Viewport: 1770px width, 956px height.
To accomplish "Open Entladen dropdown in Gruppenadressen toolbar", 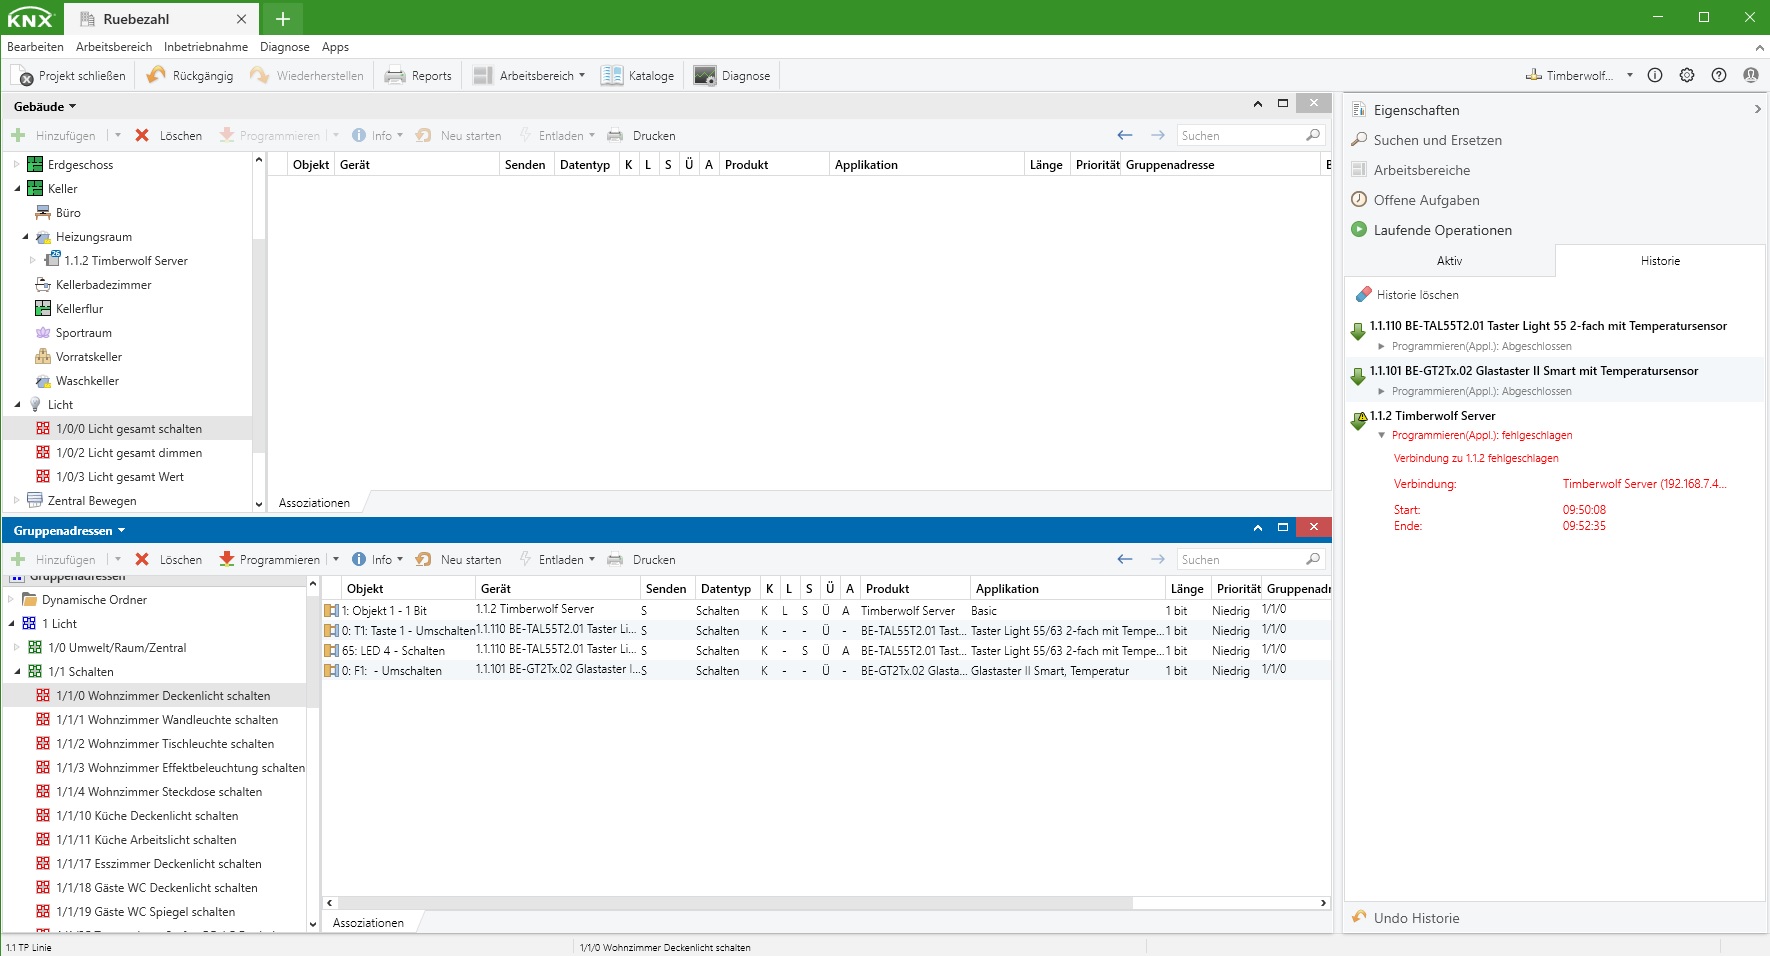I will point(592,559).
